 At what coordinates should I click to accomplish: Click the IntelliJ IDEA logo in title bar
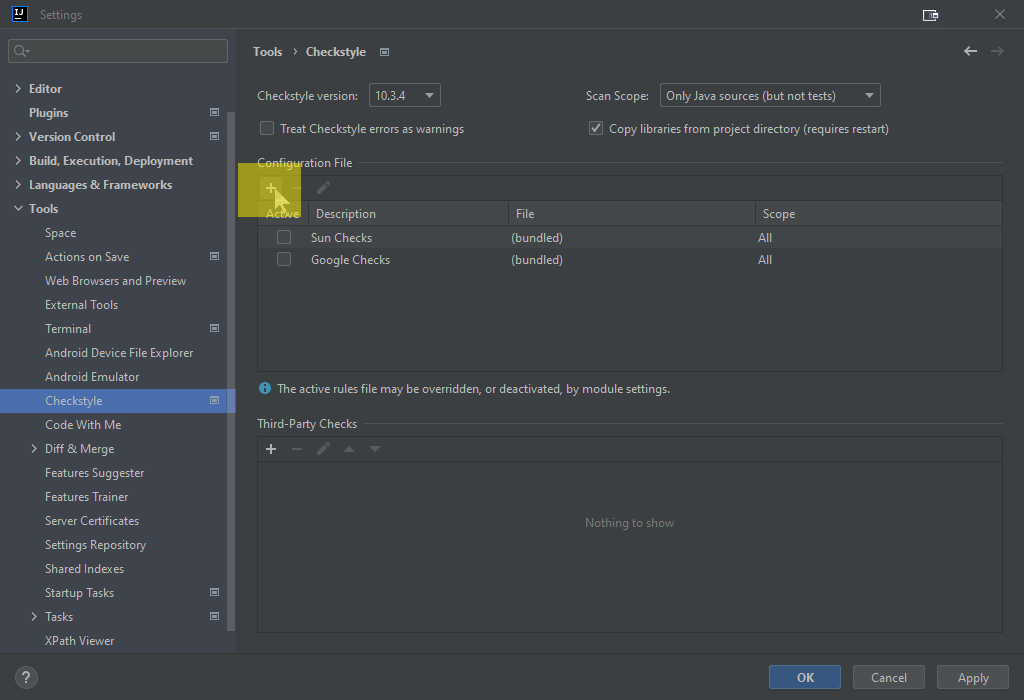click(x=20, y=14)
